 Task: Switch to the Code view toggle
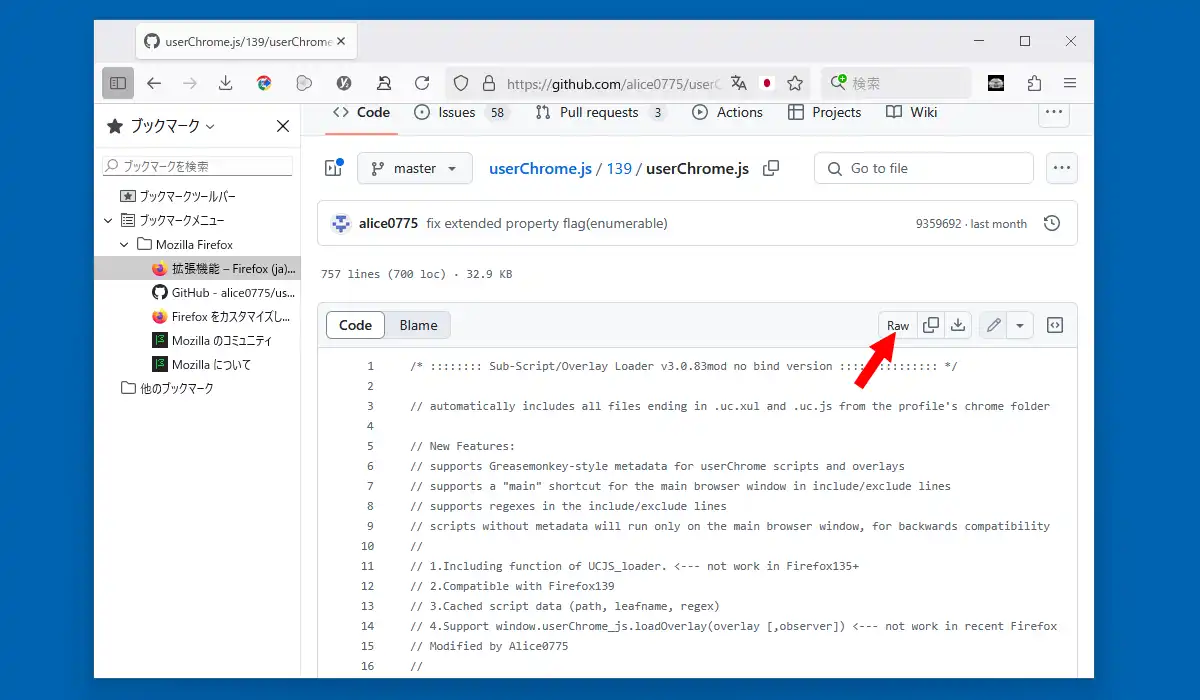355,325
